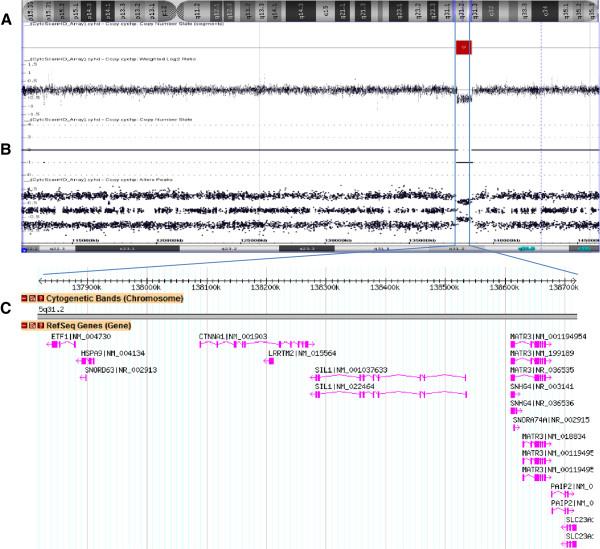The image size is (600, 549).
Task: Select the SIL1|NM_022464 label
Action: pyautogui.click(x=344, y=387)
